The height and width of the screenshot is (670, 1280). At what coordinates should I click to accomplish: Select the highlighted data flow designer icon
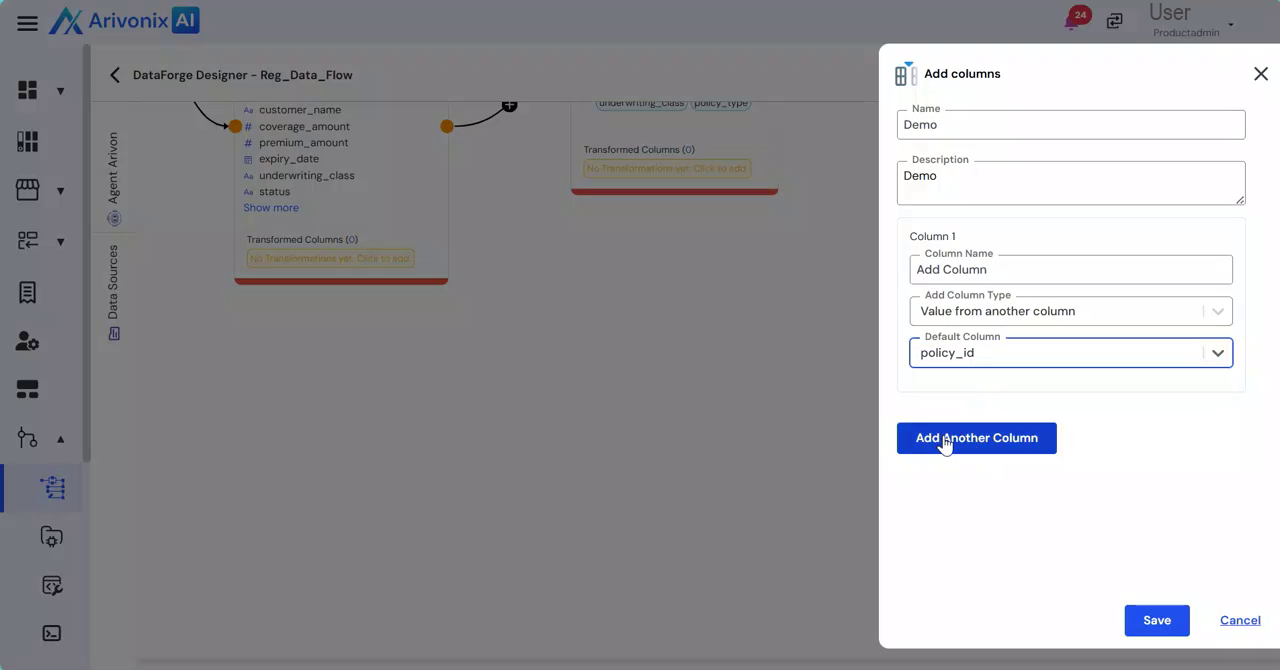click(52, 488)
